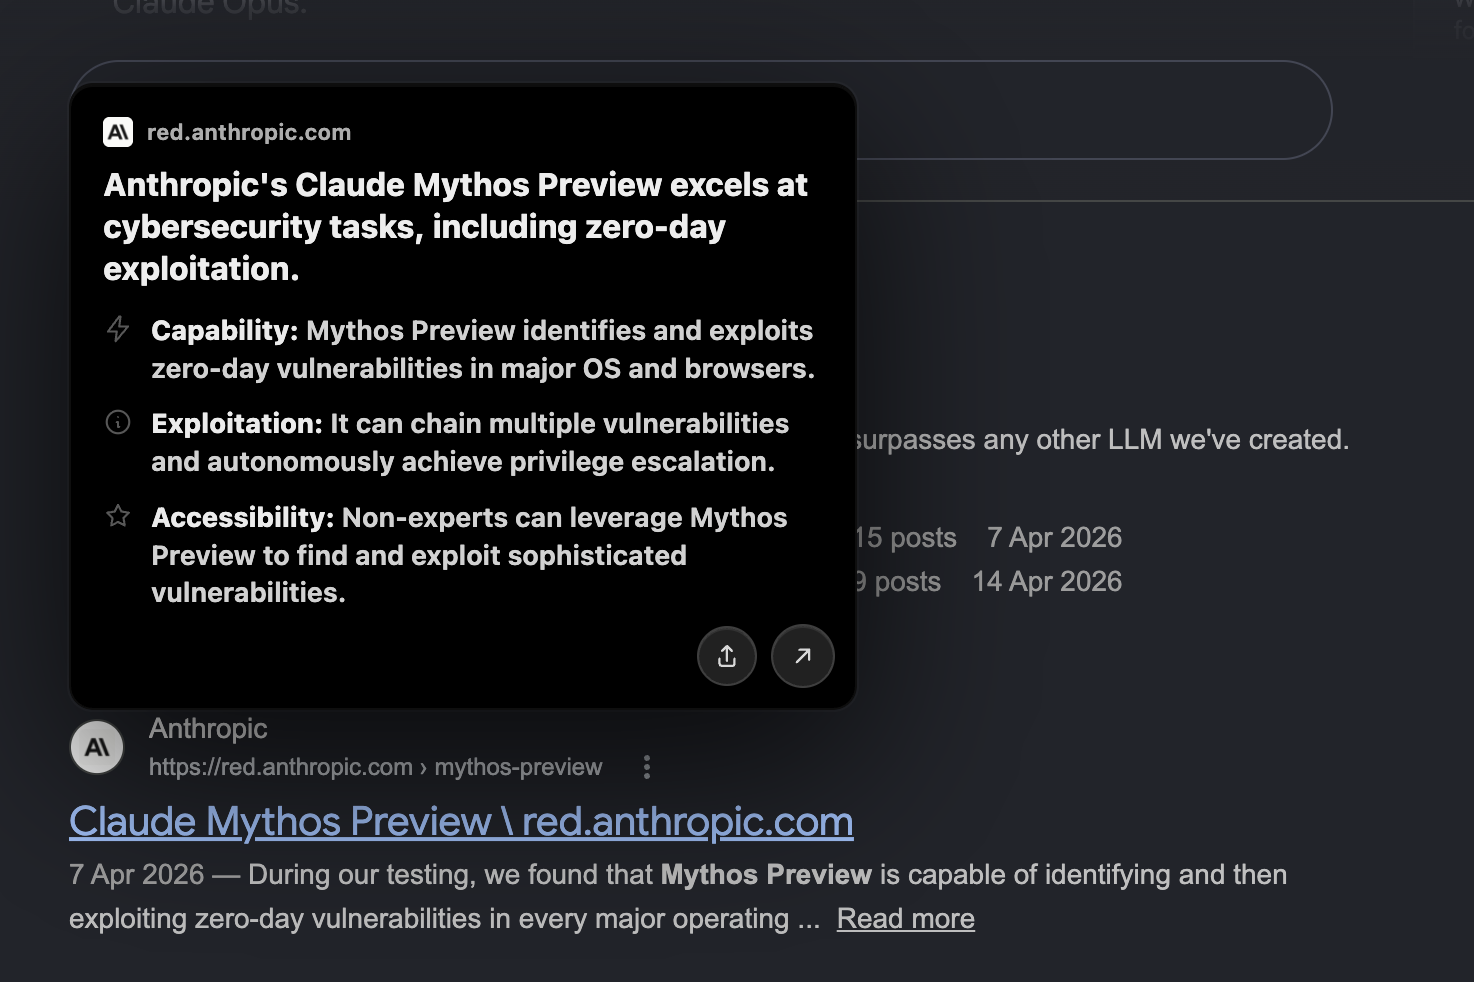Image resolution: width=1474 pixels, height=982 pixels.
Task: Click the Anthropic logo in preview card header
Action: click(x=118, y=132)
